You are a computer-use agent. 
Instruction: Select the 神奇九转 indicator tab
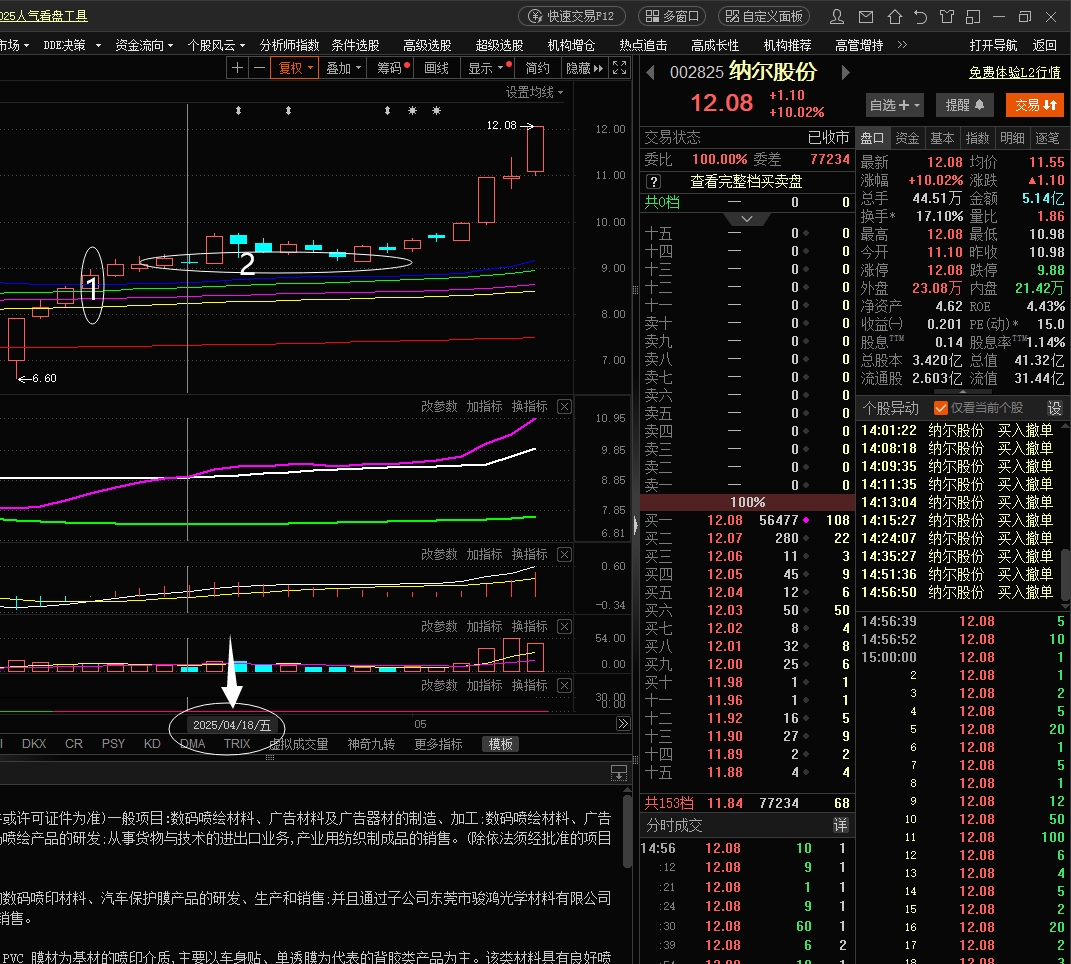(371, 744)
